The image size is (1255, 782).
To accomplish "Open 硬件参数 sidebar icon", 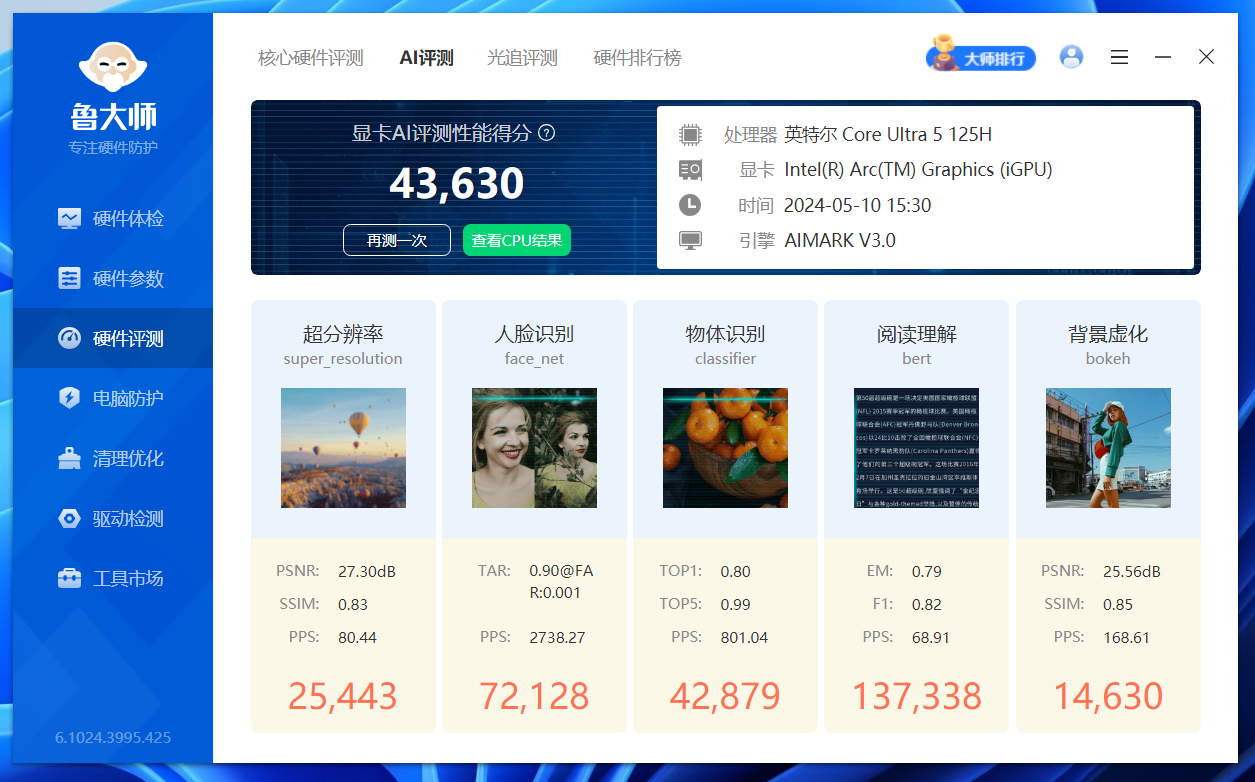I will [69, 278].
